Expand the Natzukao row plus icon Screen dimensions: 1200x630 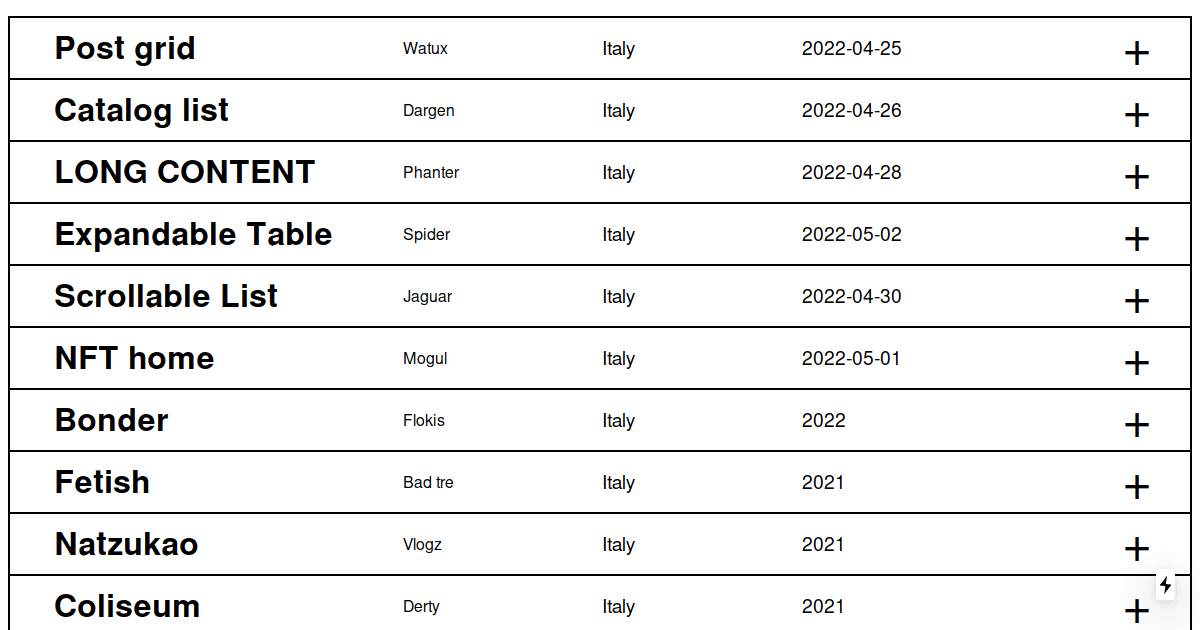1136,549
